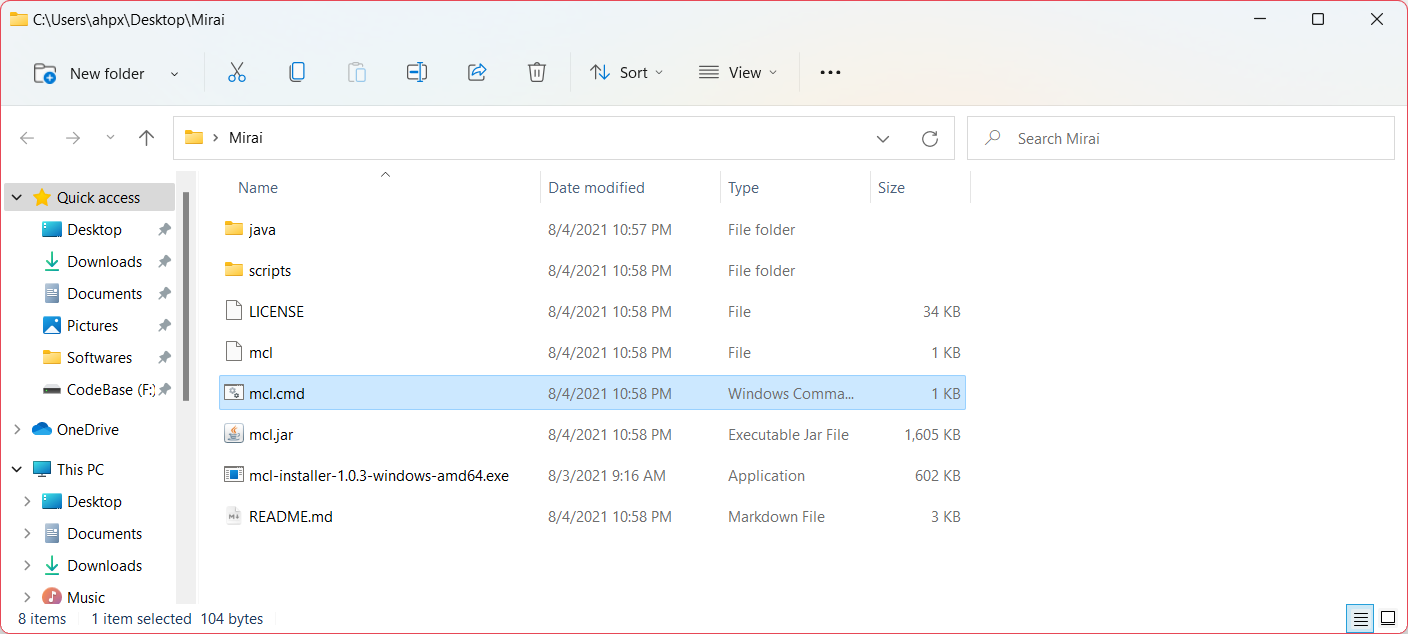Click the Cut scissors icon
1408x634 pixels.
coord(237,72)
